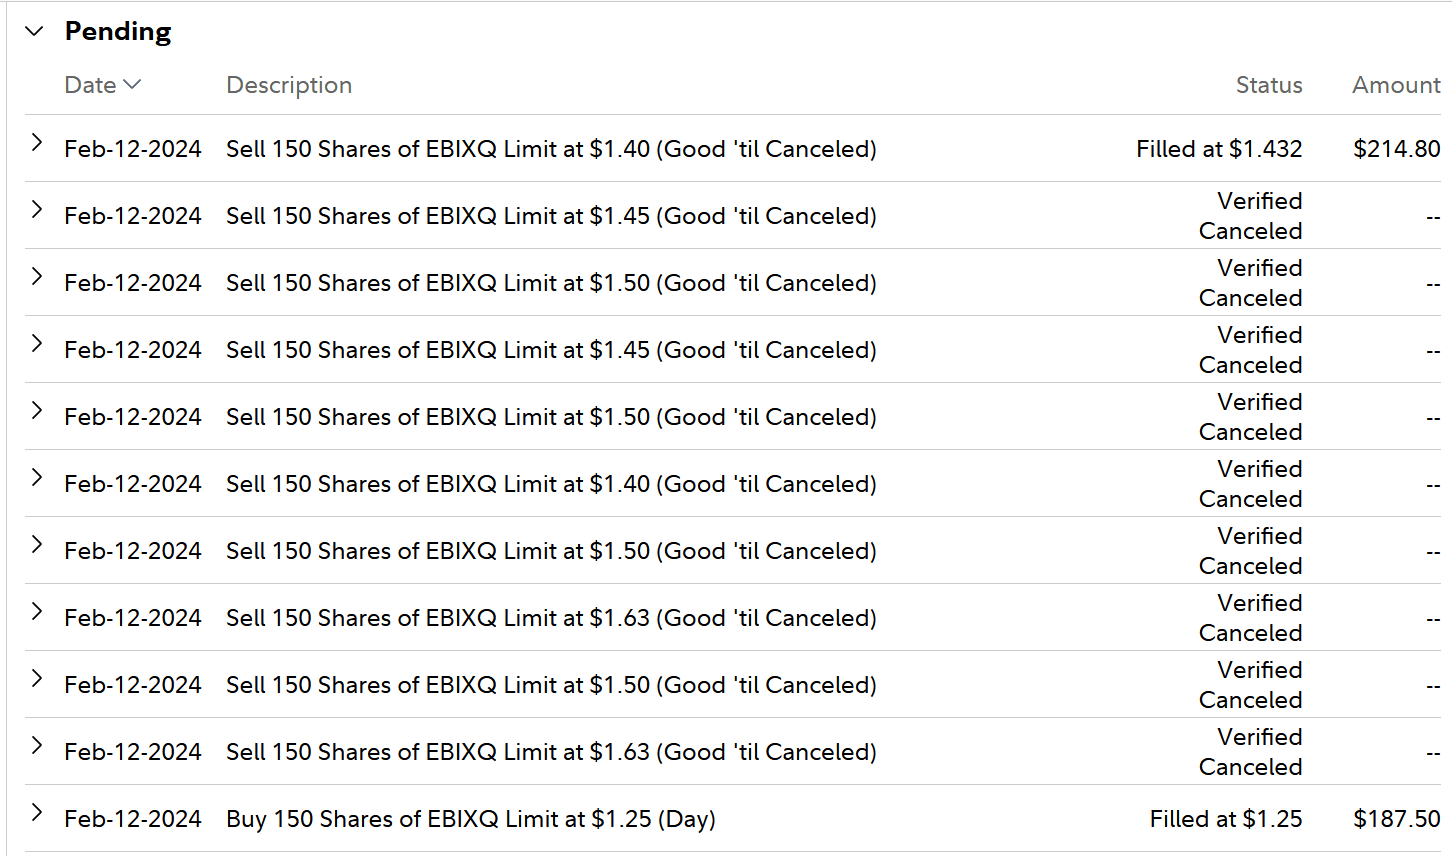Sort orders by the Date column
Viewport: 1452px width, 856px height.
tap(102, 85)
